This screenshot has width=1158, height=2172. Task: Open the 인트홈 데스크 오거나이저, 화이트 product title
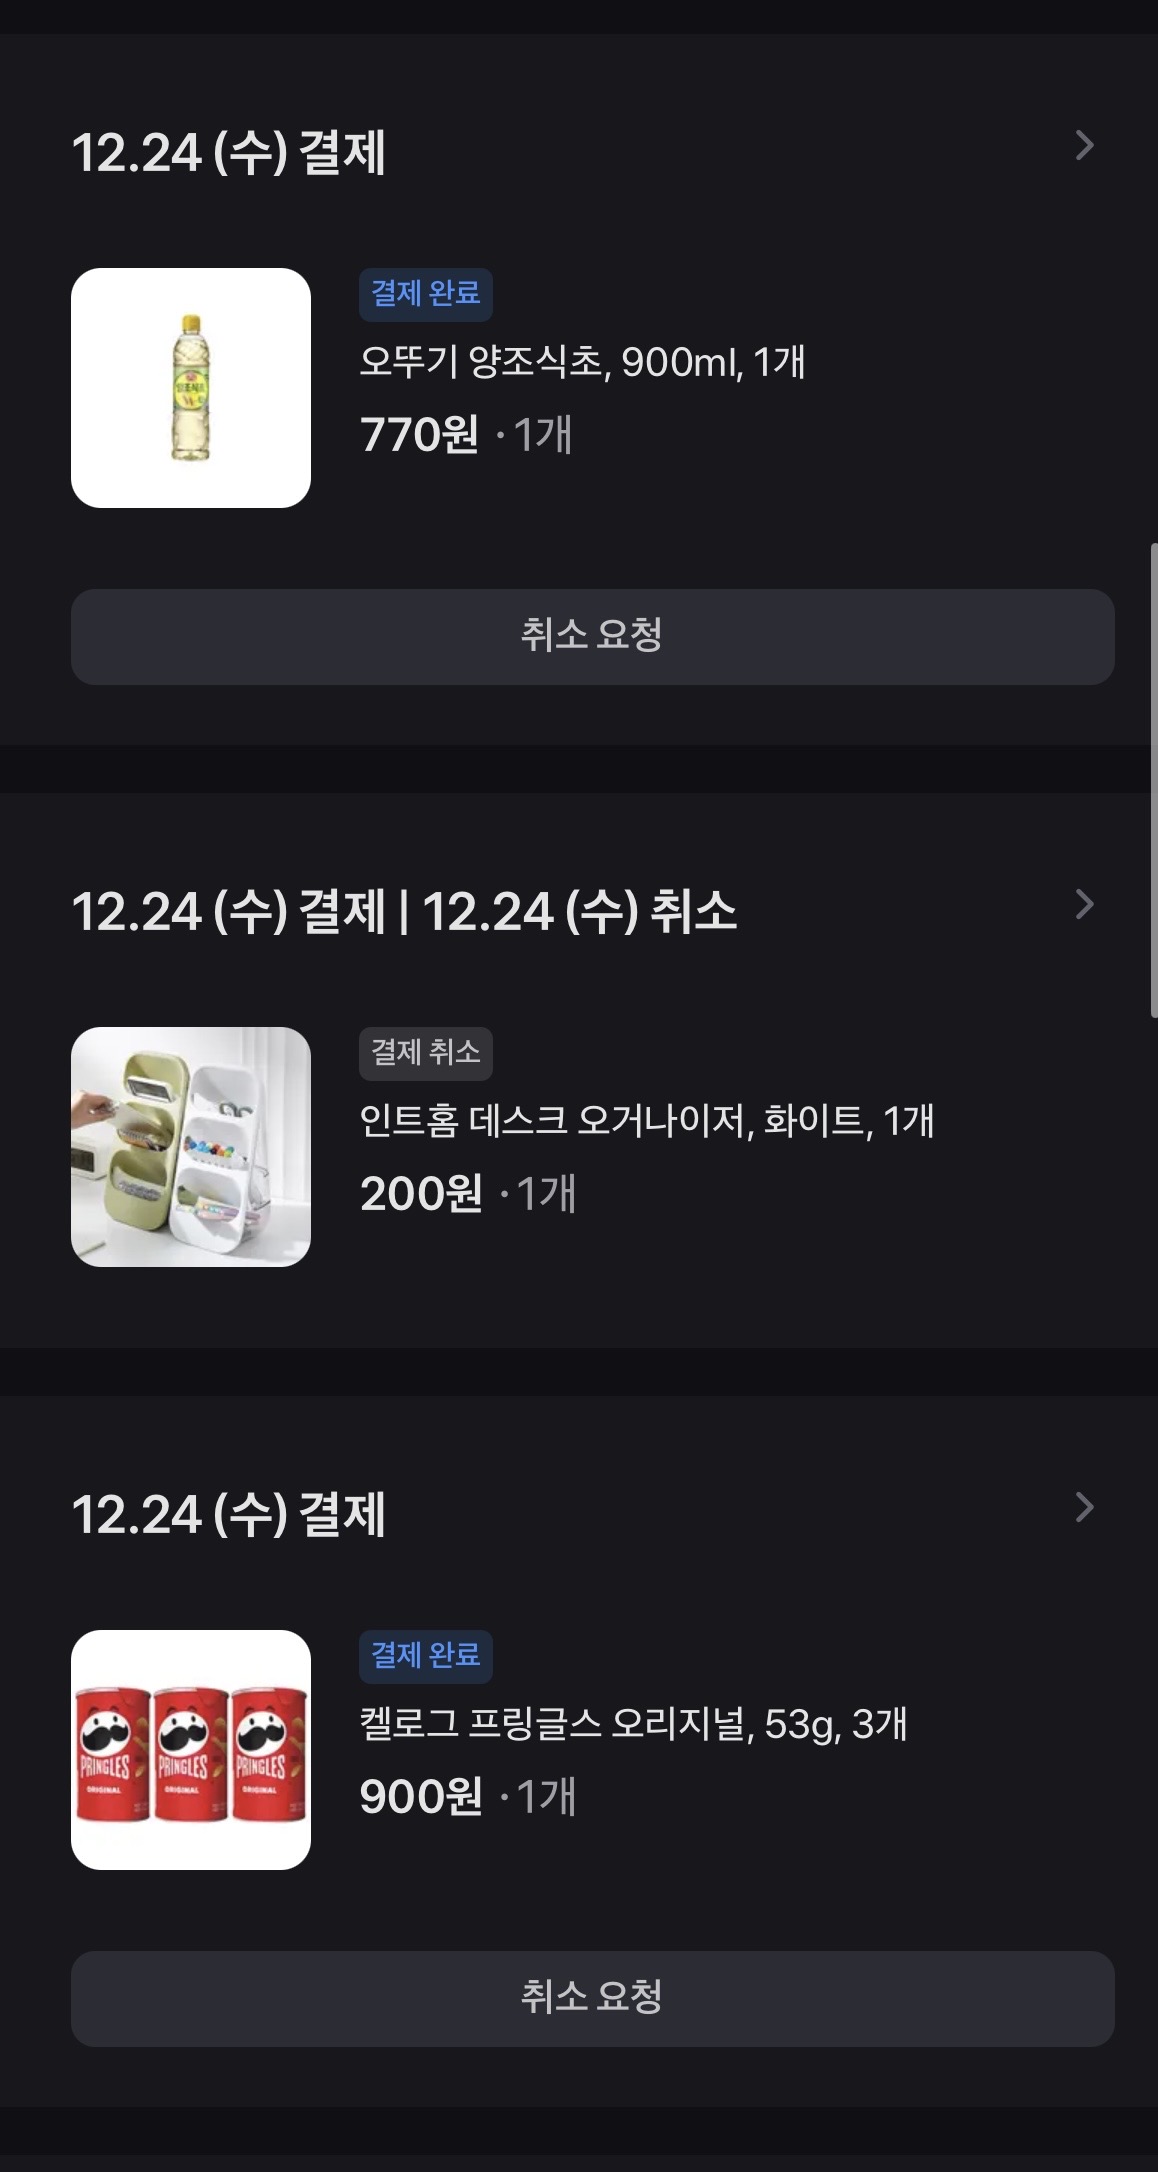coord(646,1121)
